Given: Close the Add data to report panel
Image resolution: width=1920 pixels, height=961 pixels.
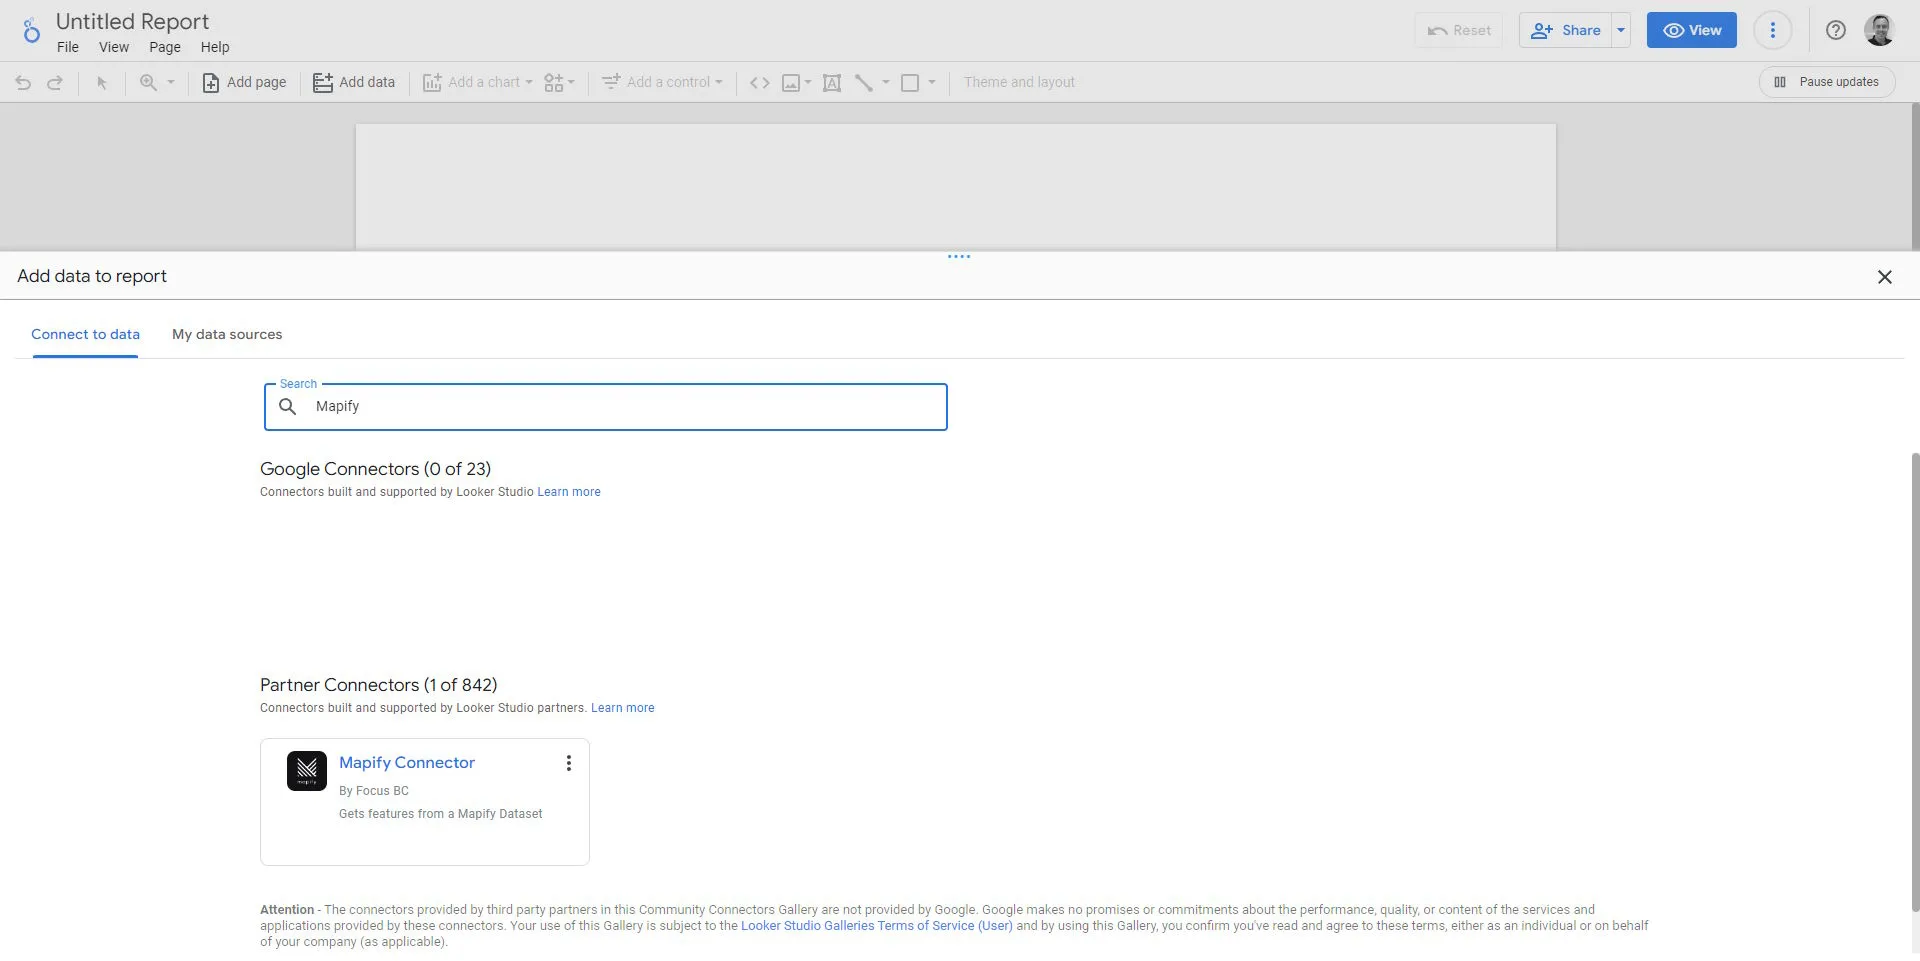Looking at the screenshot, I should [1885, 277].
